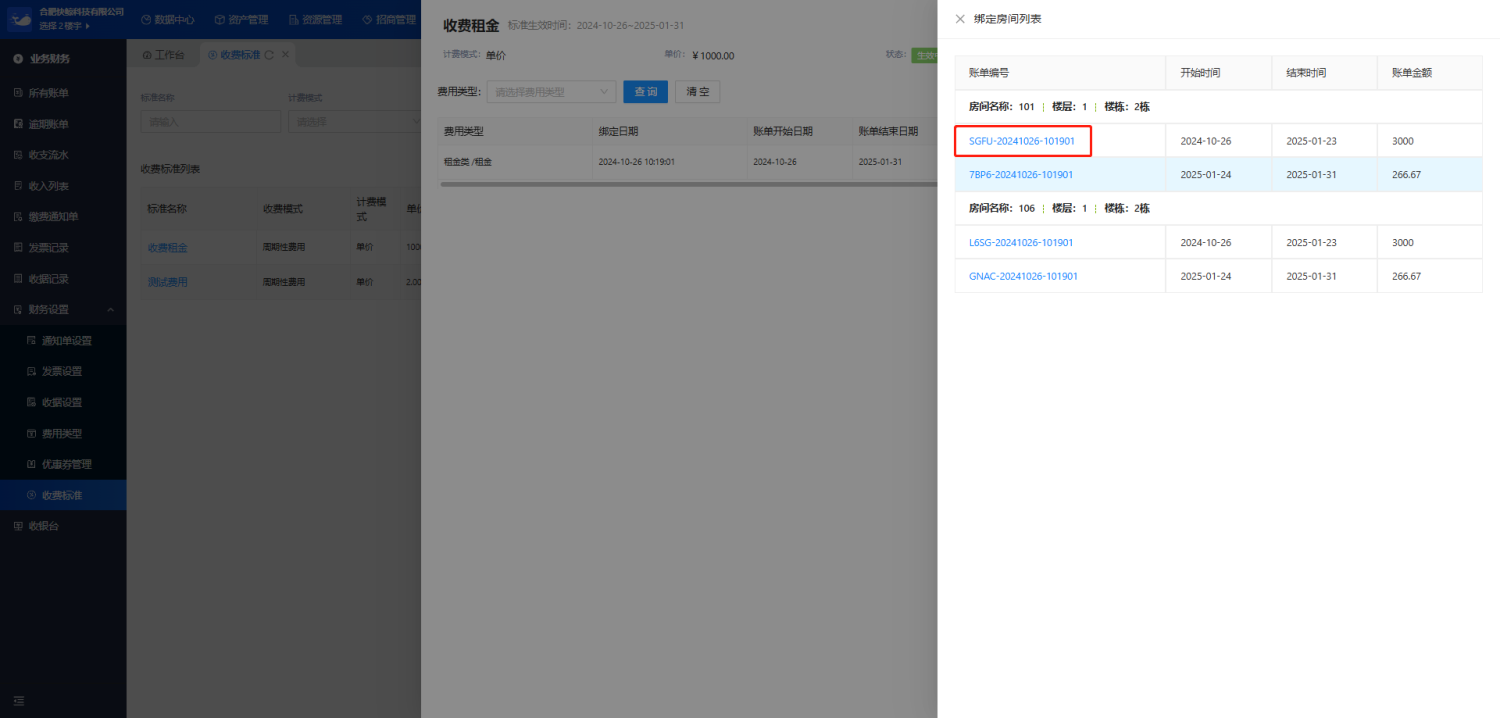The image size is (1500, 718).
Task: Close the 收费标准 tab
Action: pyautogui.click(x=285, y=55)
